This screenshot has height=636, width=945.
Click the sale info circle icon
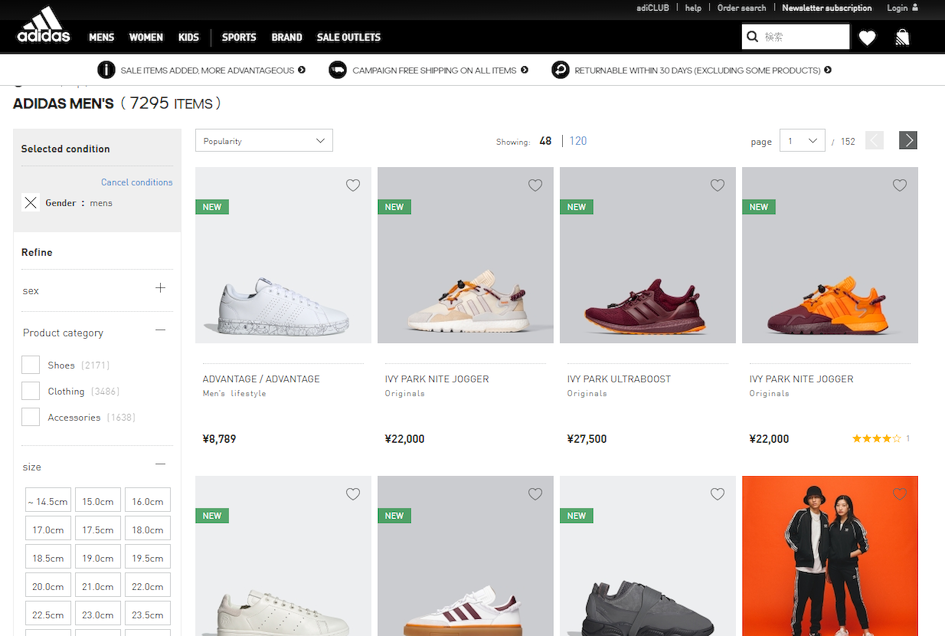pyautogui.click(x=106, y=70)
